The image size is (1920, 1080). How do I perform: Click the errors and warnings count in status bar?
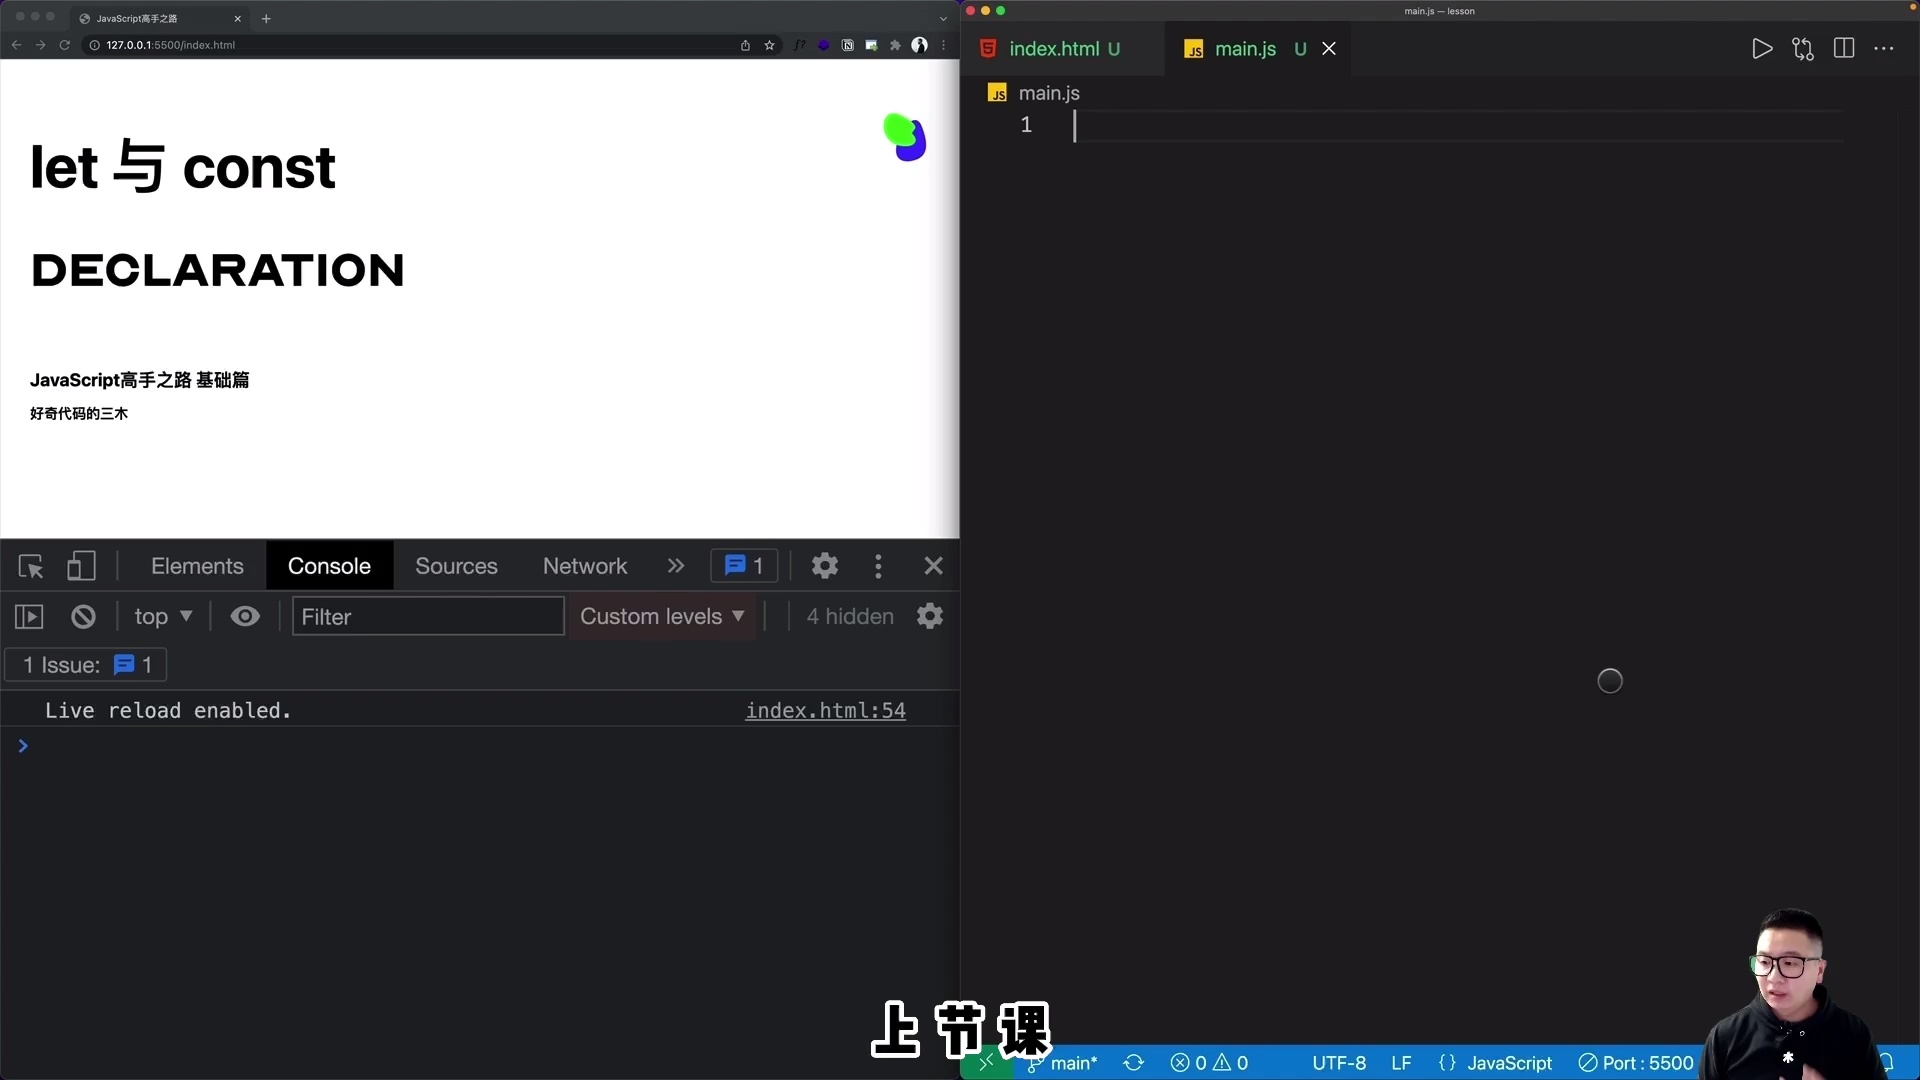pos(1209,1063)
